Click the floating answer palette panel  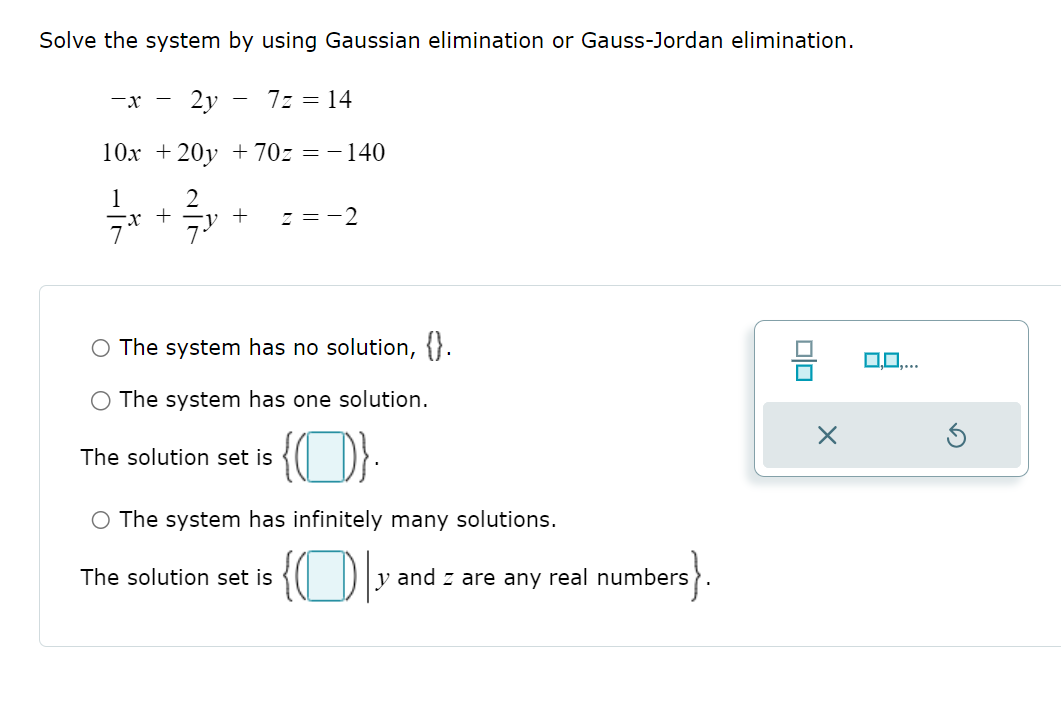(x=891, y=398)
